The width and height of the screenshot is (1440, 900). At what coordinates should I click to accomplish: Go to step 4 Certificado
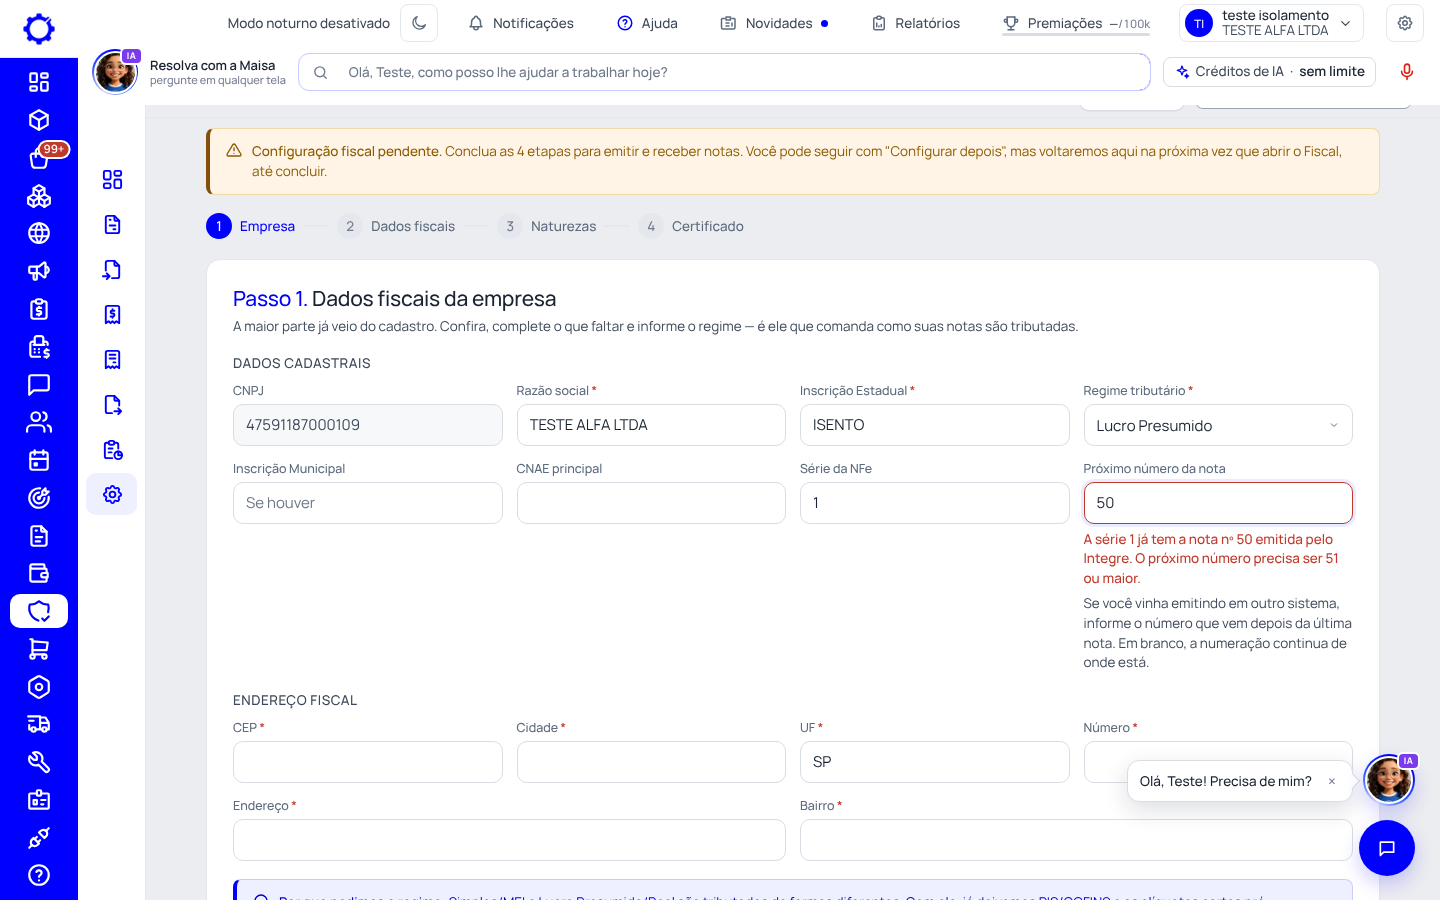(692, 226)
